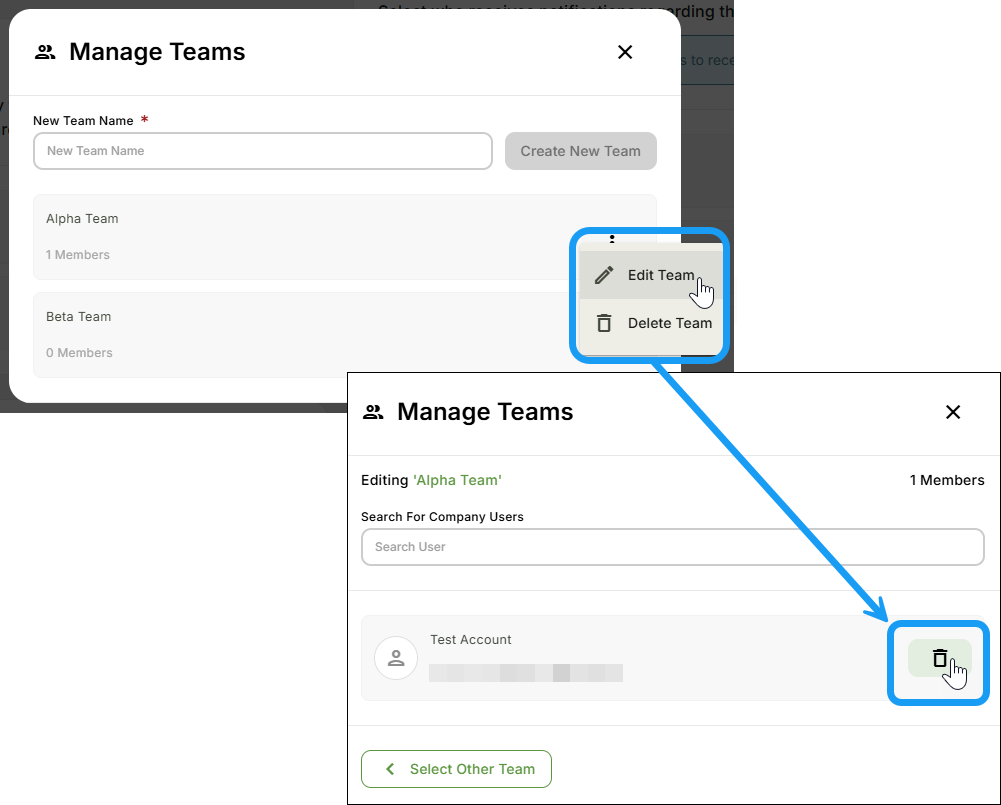Click the 1 Members count label
The image size is (1001, 805).
[x=947, y=480]
